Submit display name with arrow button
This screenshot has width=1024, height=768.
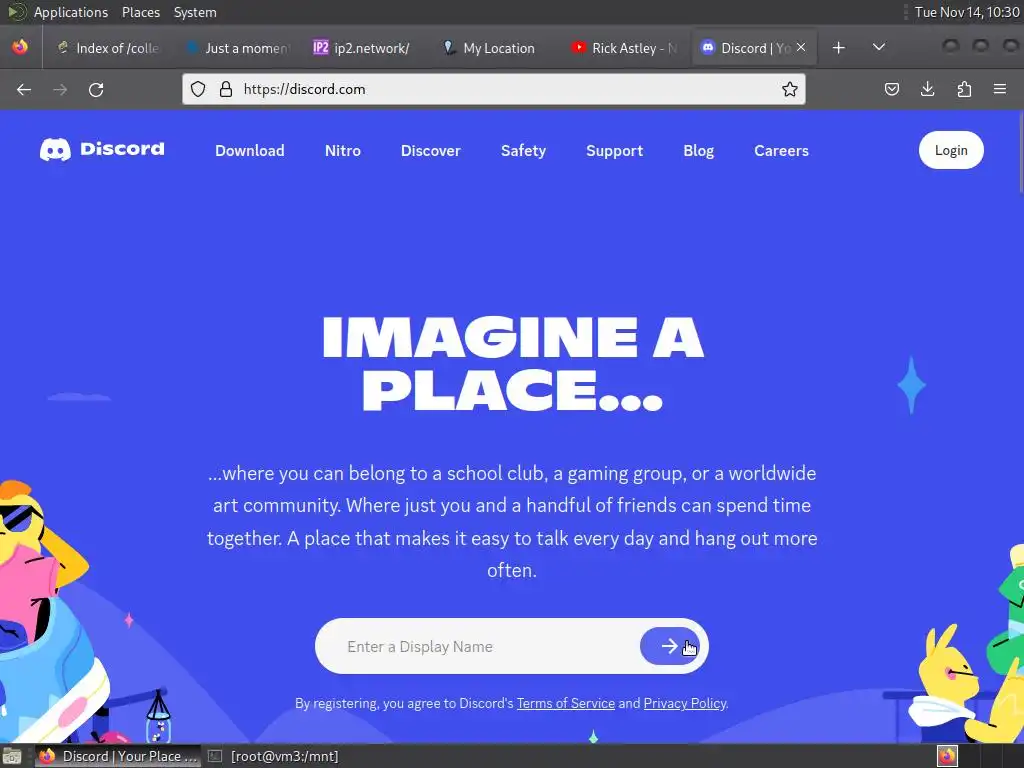(x=669, y=647)
